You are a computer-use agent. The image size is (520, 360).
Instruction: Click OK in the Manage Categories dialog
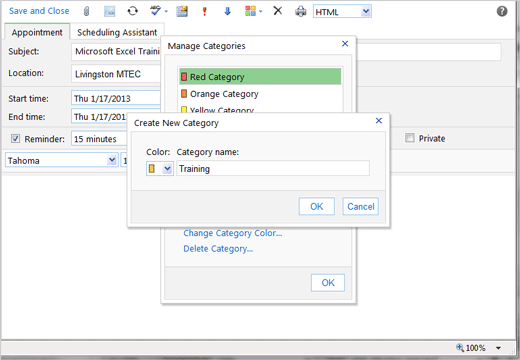click(x=328, y=283)
